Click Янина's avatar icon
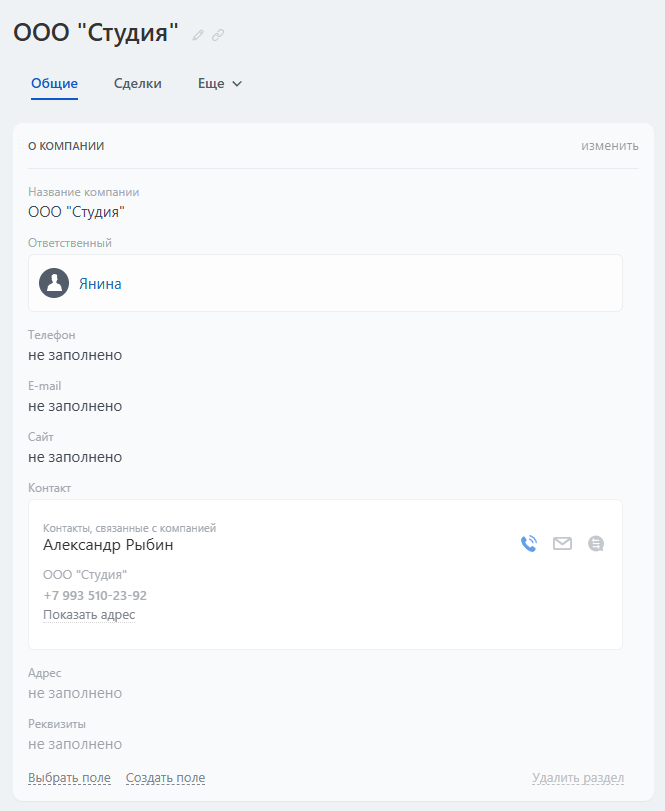The height and width of the screenshot is (811, 665). coord(54,283)
